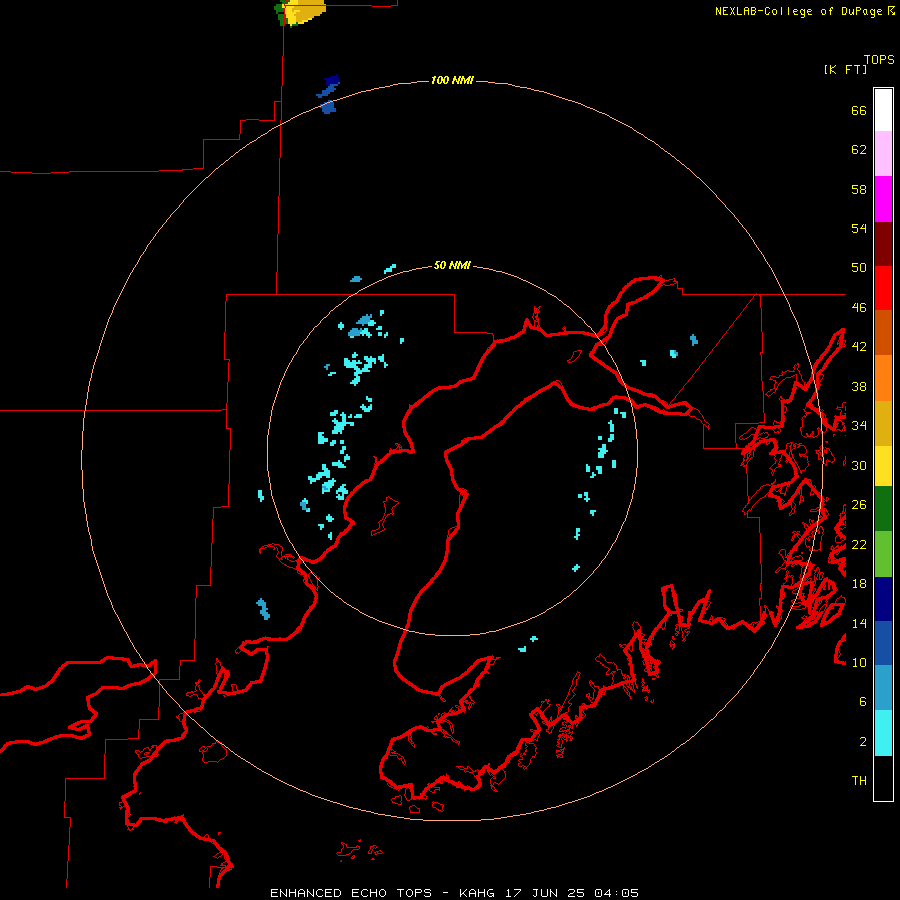
Task: Click the "50 NMI" range ring label
Action: [452, 265]
